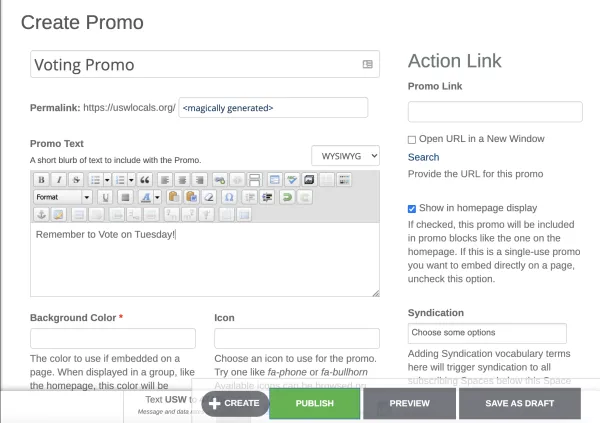This screenshot has height=423, width=600.
Task: Click into the Background Color field
Action: [x=113, y=338]
